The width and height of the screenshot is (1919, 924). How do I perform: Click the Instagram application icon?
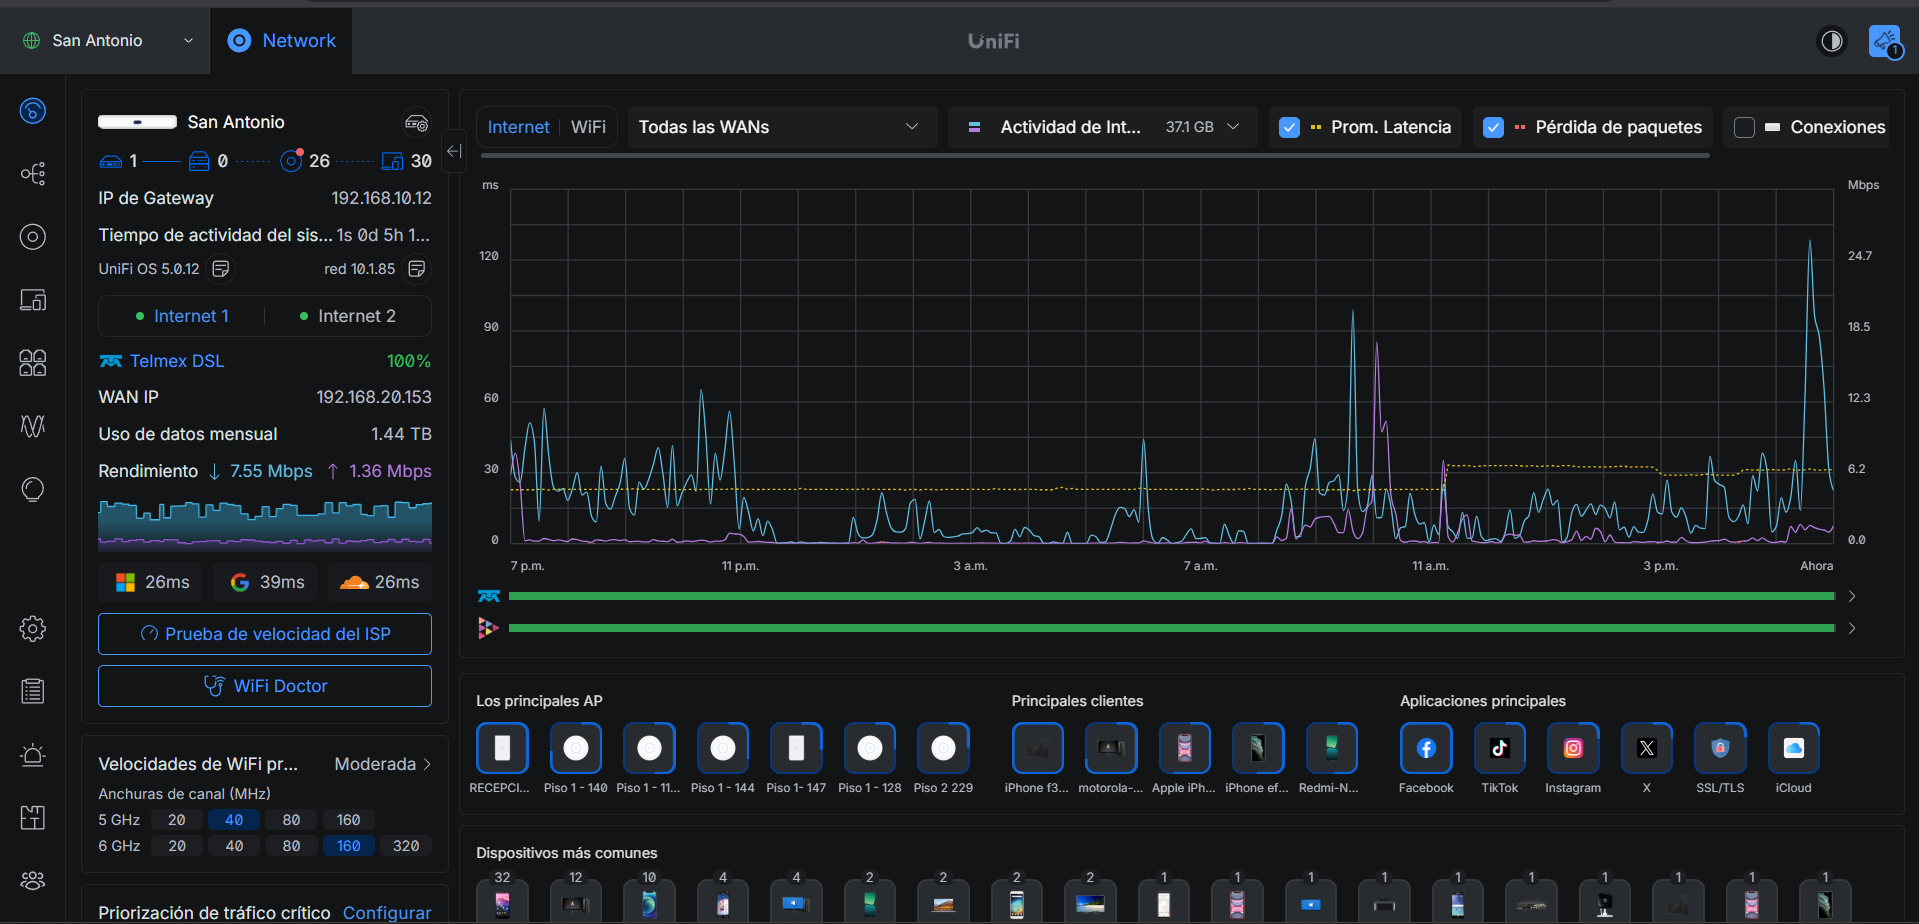coord(1573,748)
